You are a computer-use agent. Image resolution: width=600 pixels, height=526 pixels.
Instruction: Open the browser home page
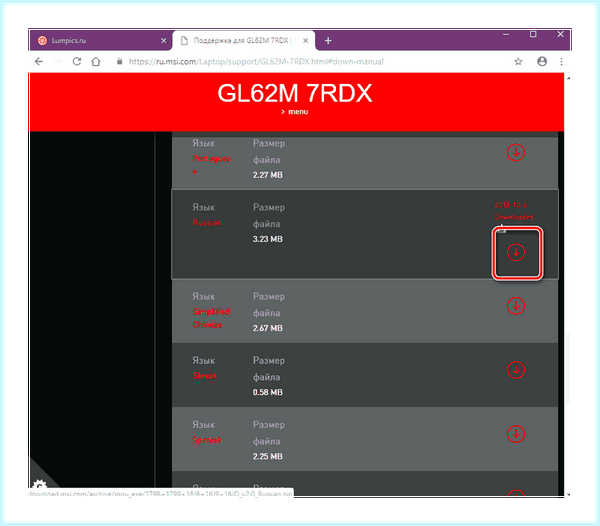pos(96,61)
